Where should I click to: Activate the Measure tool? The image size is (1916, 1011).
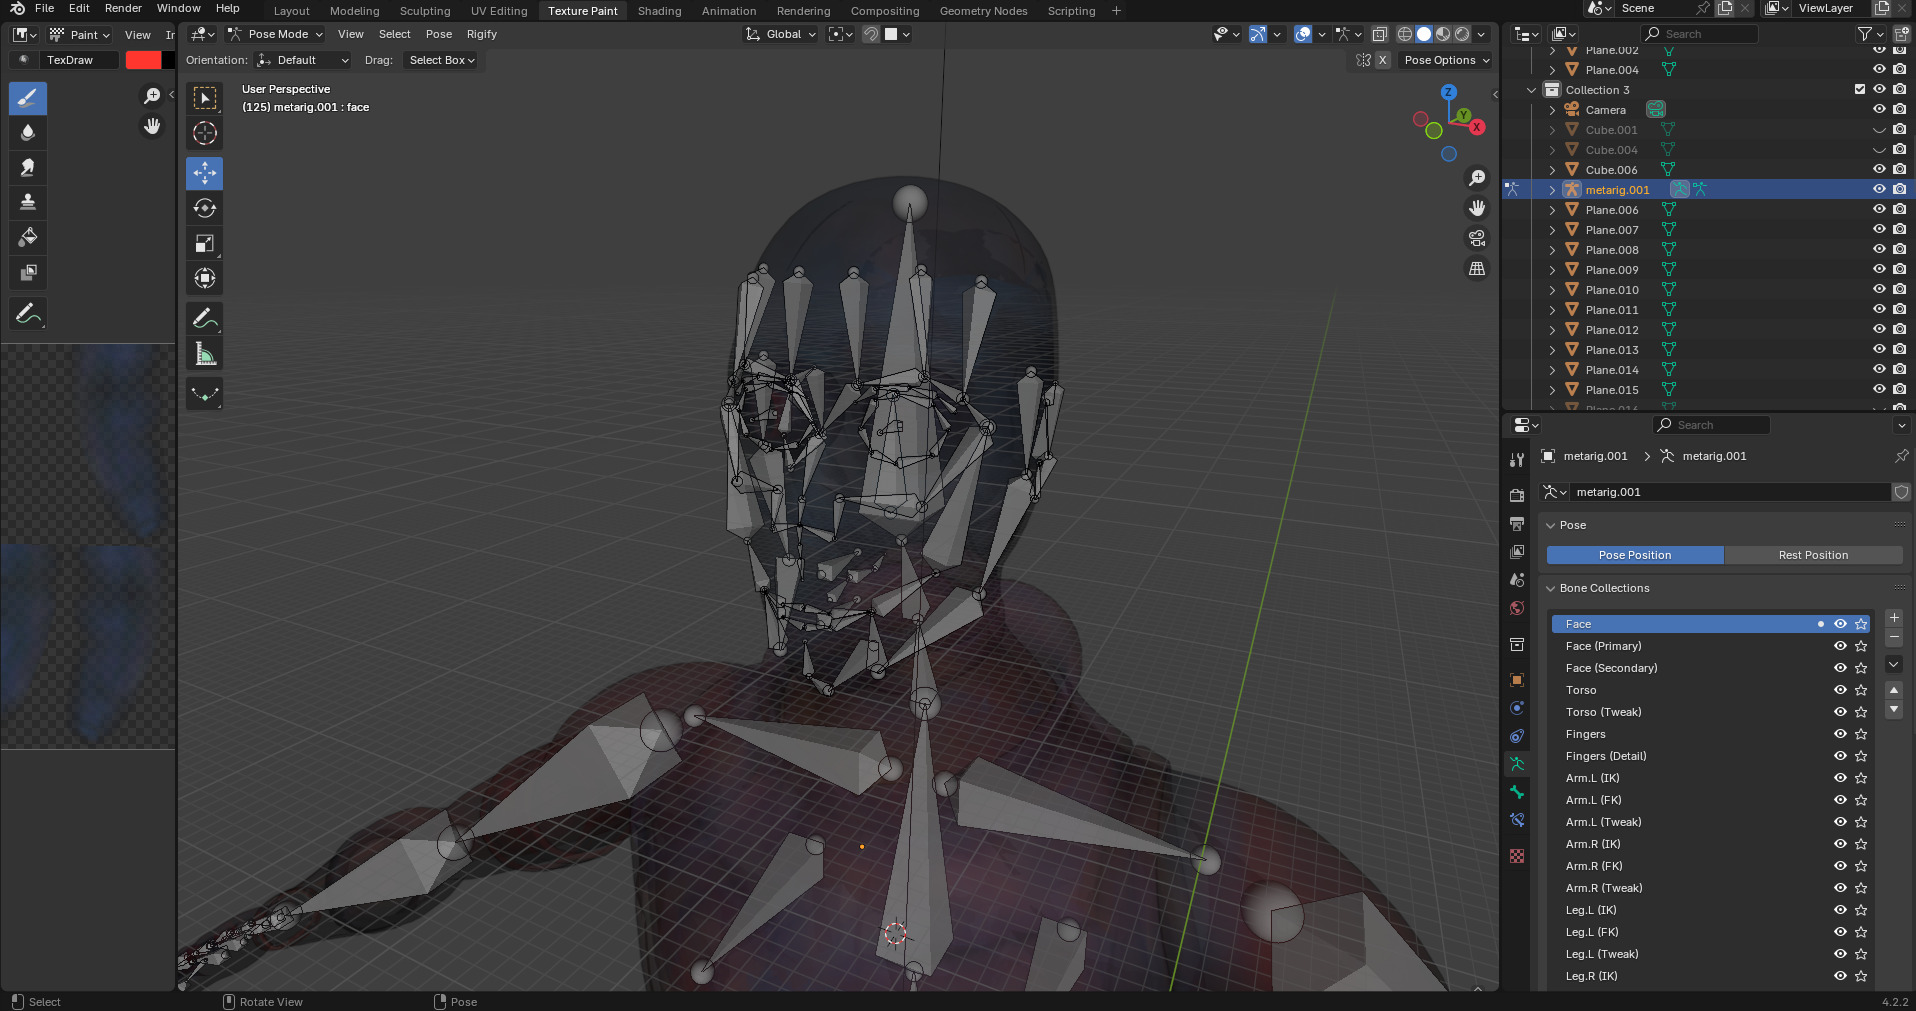click(x=204, y=354)
